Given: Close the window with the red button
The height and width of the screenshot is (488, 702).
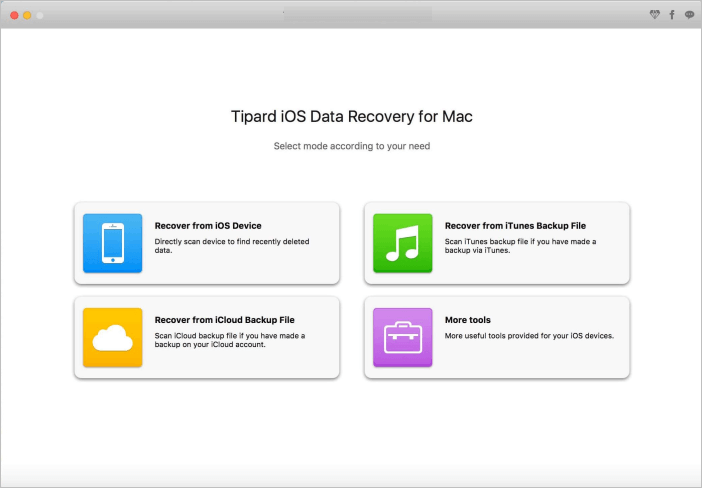Looking at the screenshot, I should click(14, 15).
